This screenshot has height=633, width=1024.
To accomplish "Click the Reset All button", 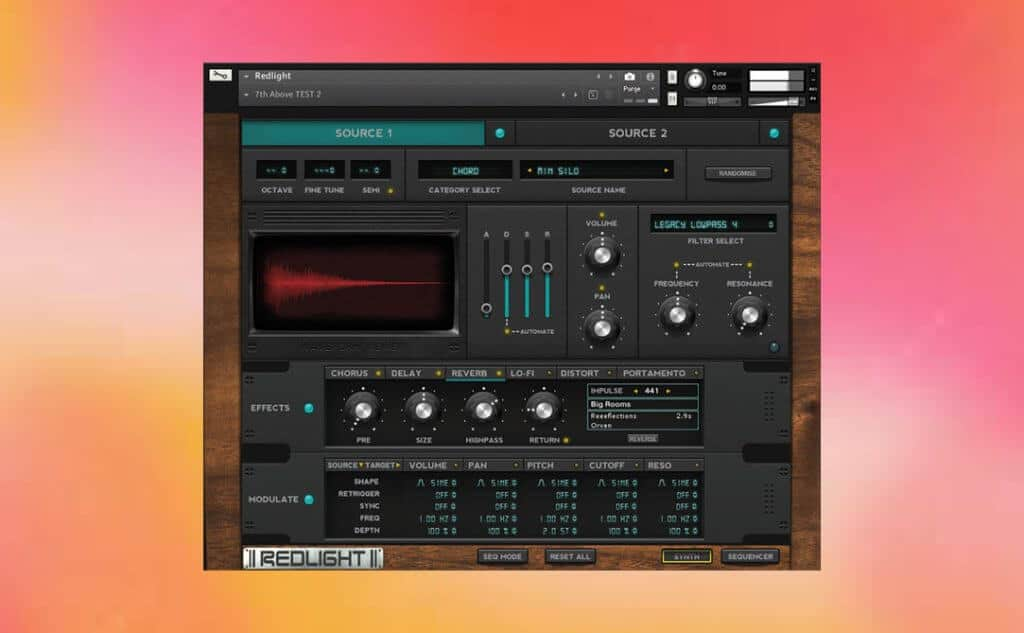I will pyautogui.click(x=571, y=556).
